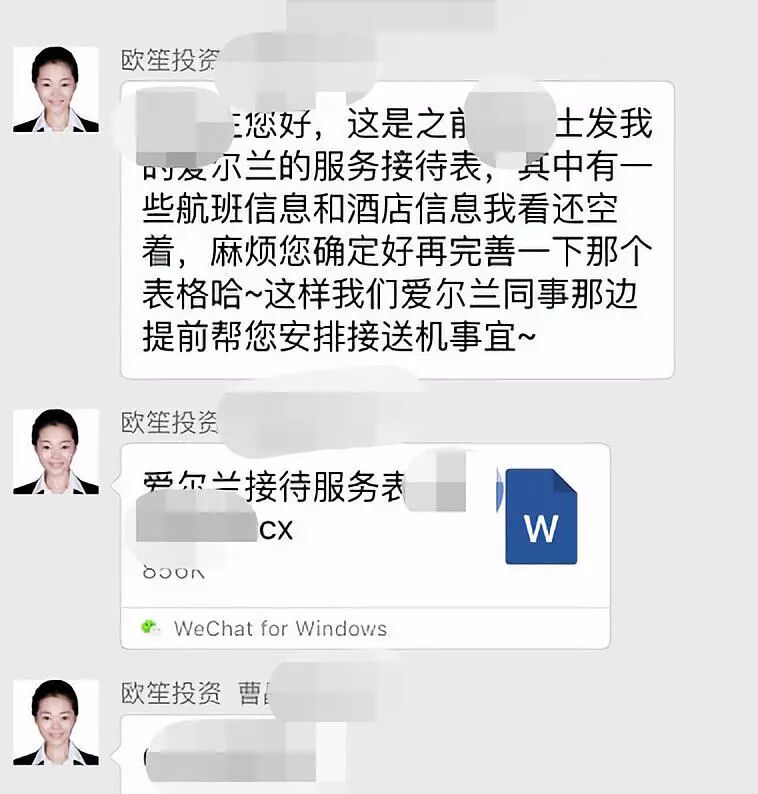Click the file extension text ending in CX
This screenshot has height=794, width=758.
click(276, 530)
